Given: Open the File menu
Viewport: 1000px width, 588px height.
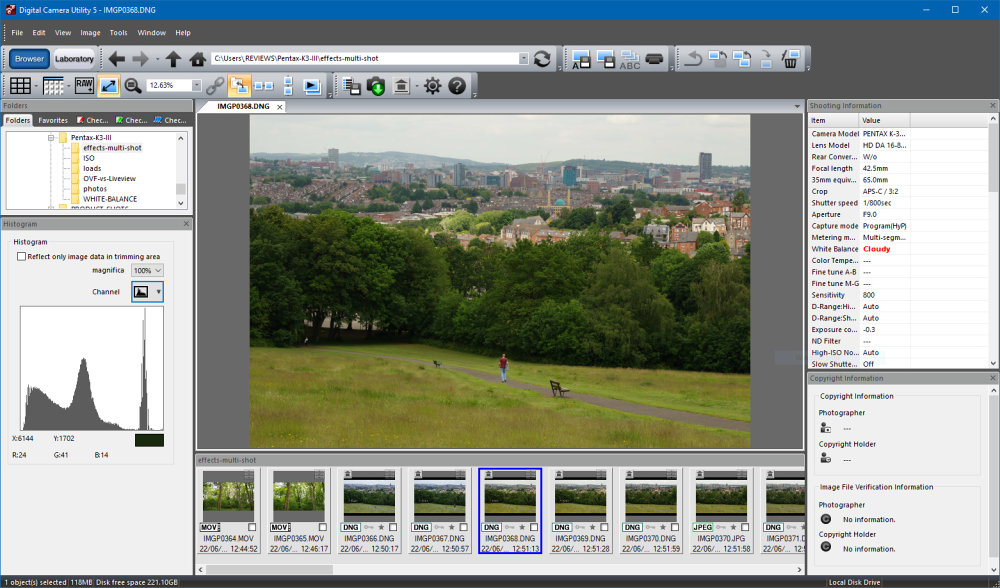Looking at the screenshot, I should click(17, 33).
